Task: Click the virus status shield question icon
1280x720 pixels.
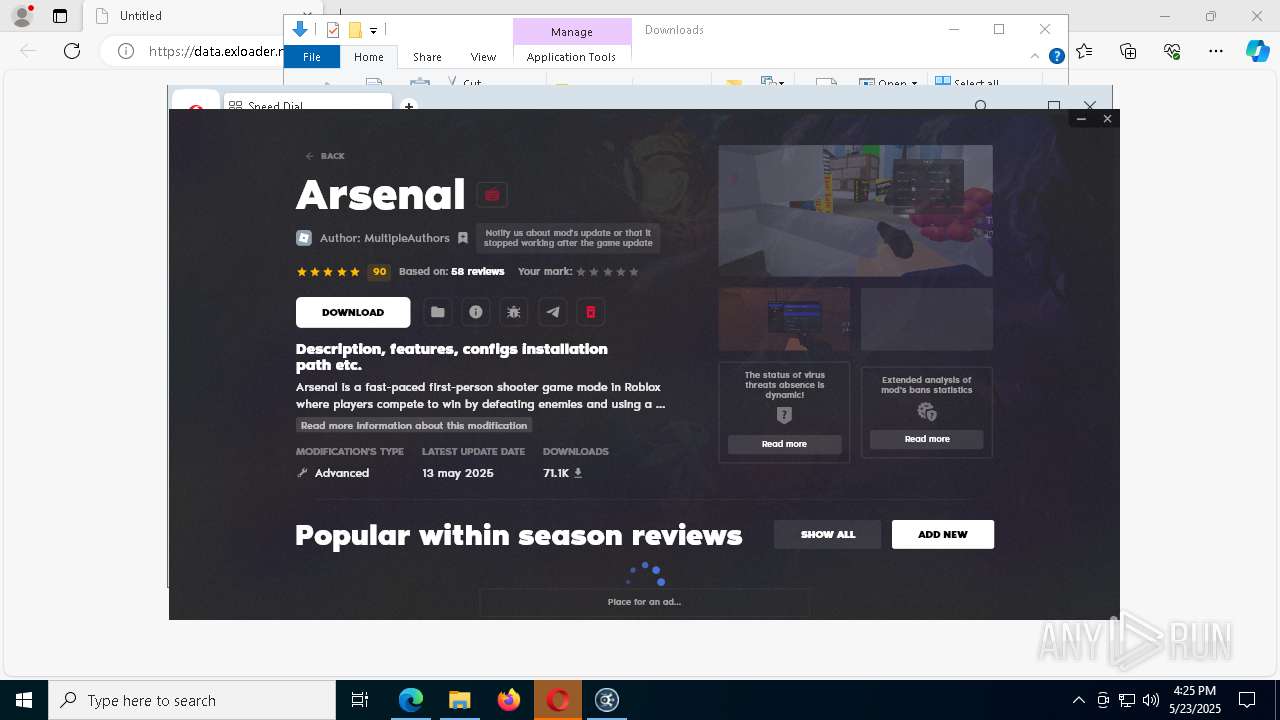Action: point(784,415)
